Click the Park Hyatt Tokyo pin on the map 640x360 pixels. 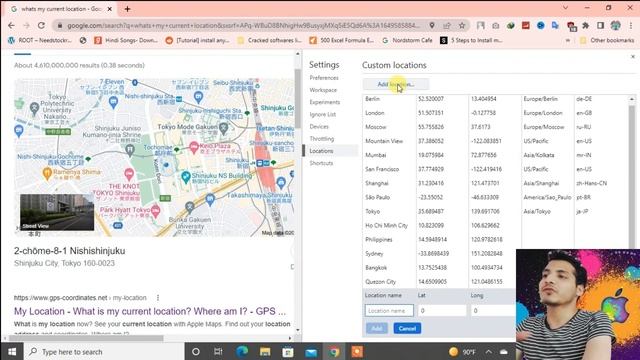pos(155,211)
